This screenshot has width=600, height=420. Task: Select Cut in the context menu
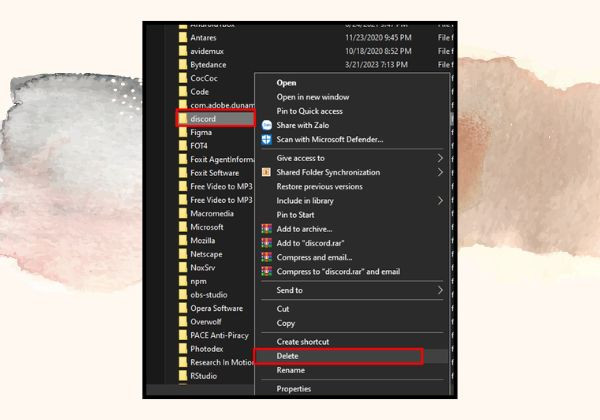point(283,309)
